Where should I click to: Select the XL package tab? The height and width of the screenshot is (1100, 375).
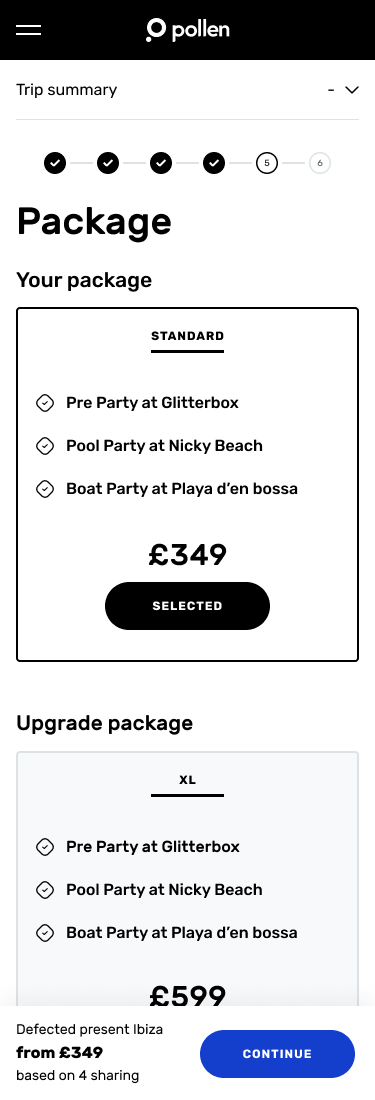187,781
